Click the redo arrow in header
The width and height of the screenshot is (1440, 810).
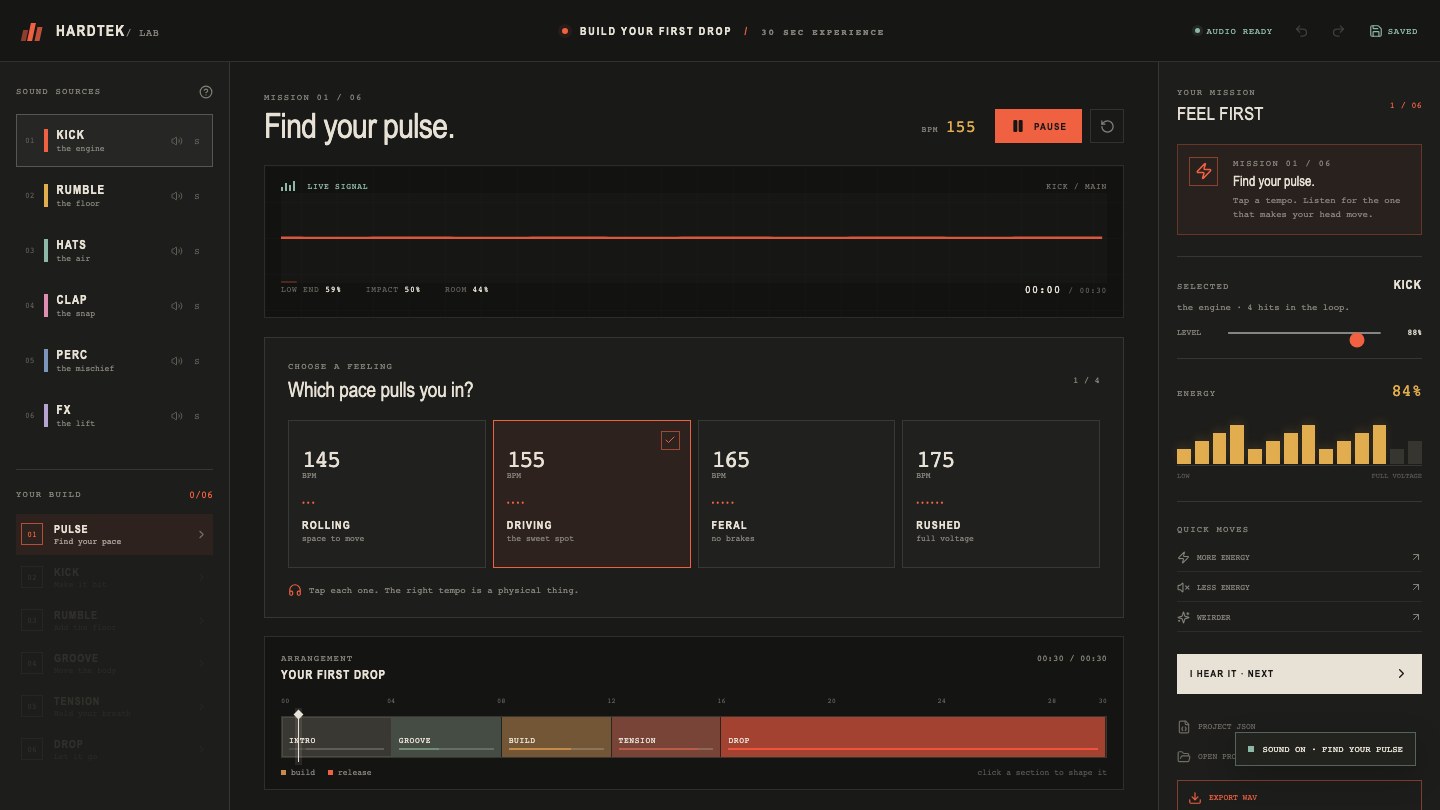(x=1338, y=31)
